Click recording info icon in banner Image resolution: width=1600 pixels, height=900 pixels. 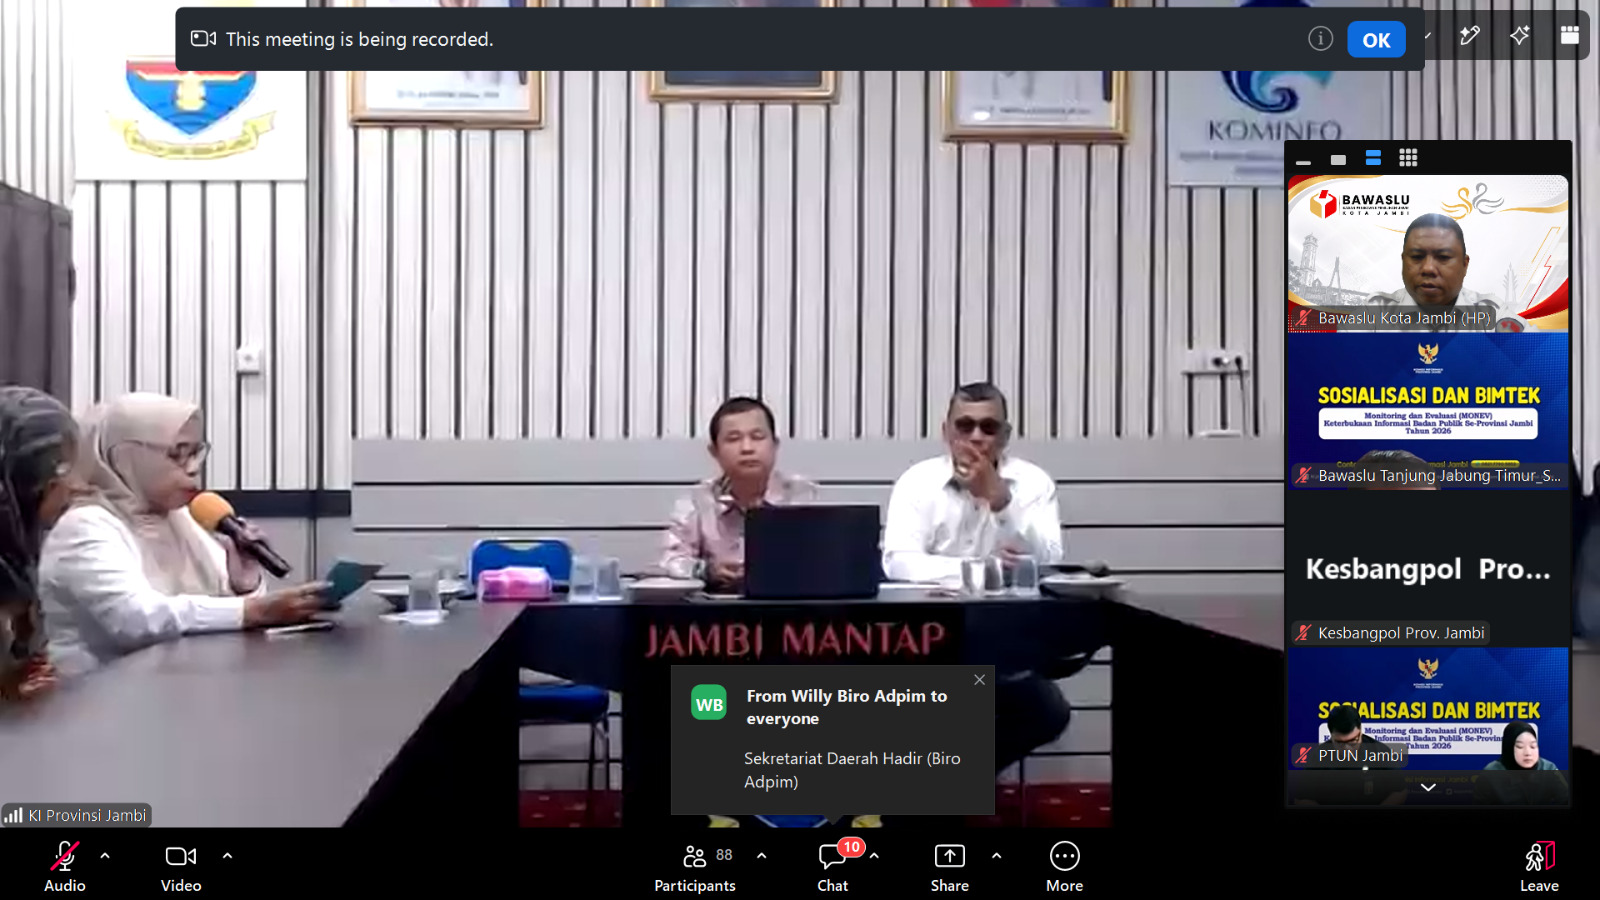1321,39
